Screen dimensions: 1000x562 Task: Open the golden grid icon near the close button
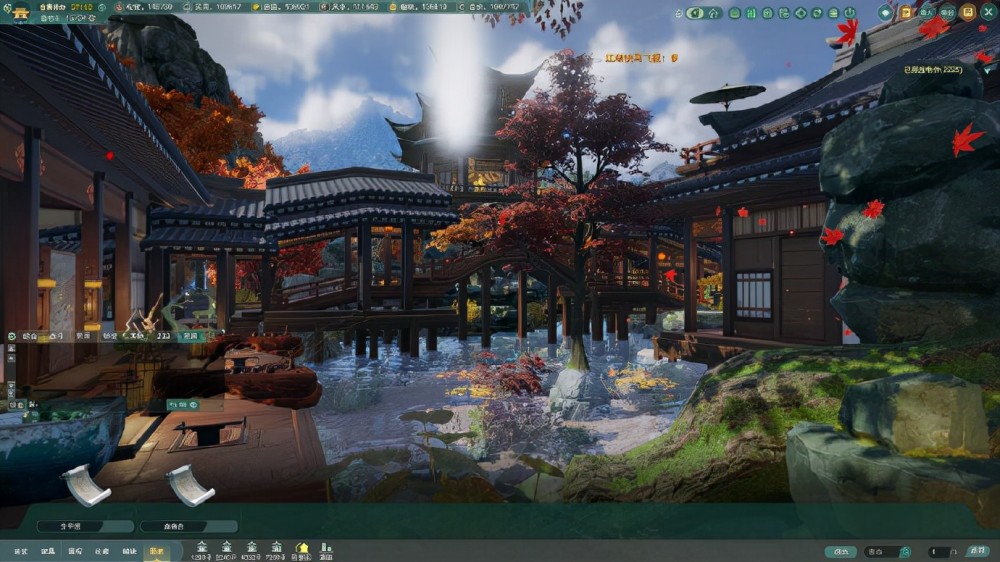click(967, 13)
